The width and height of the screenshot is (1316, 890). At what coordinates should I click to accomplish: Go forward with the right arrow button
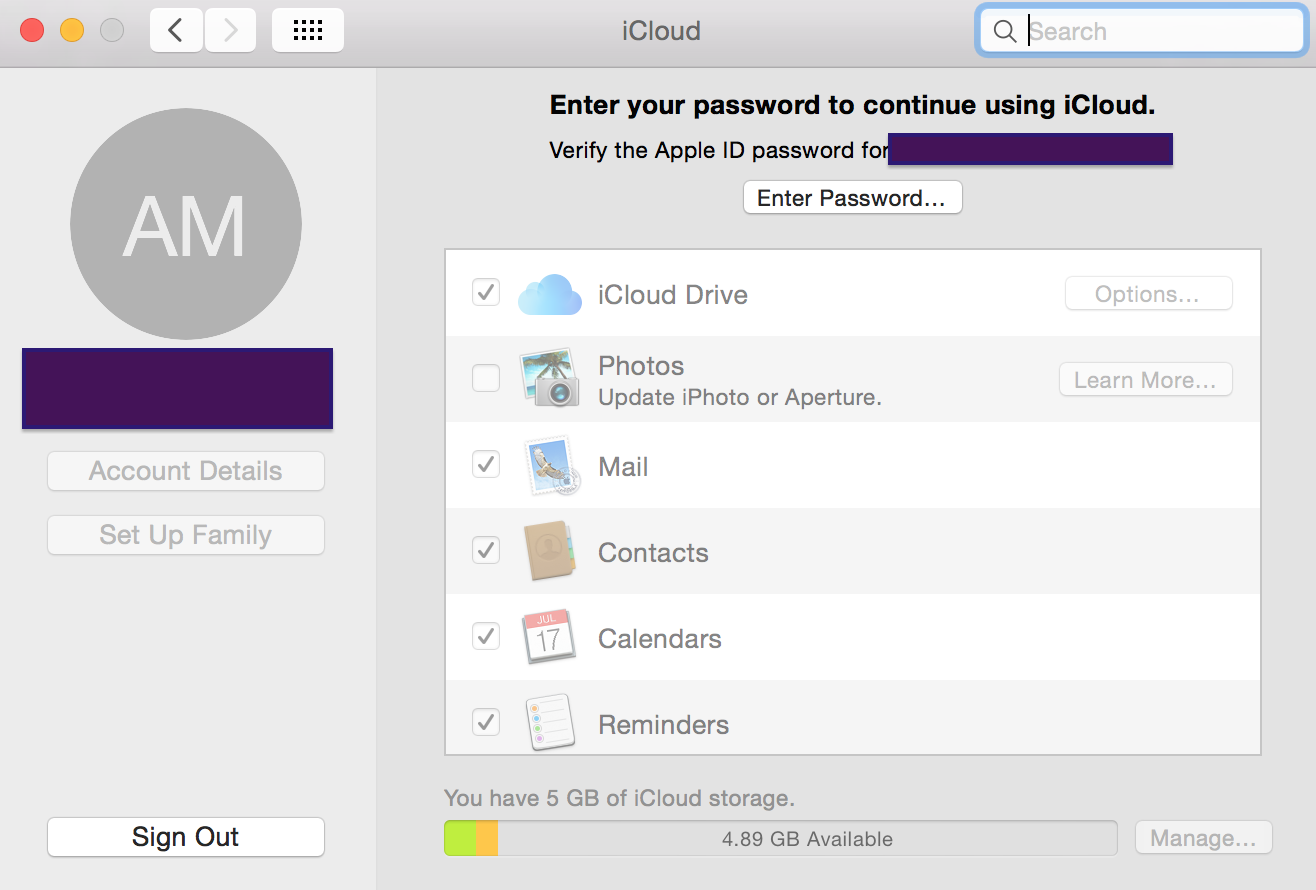[x=231, y=30]
